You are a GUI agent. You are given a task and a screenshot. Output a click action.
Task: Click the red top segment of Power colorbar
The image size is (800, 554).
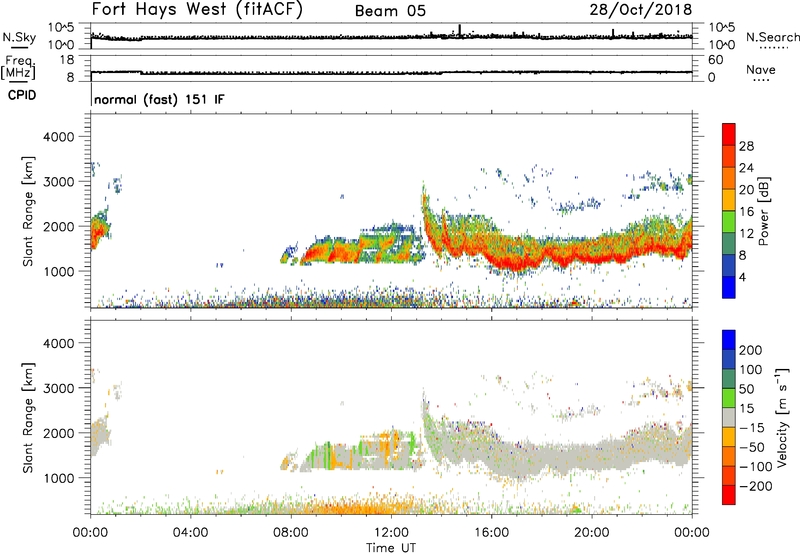(729, 134)
